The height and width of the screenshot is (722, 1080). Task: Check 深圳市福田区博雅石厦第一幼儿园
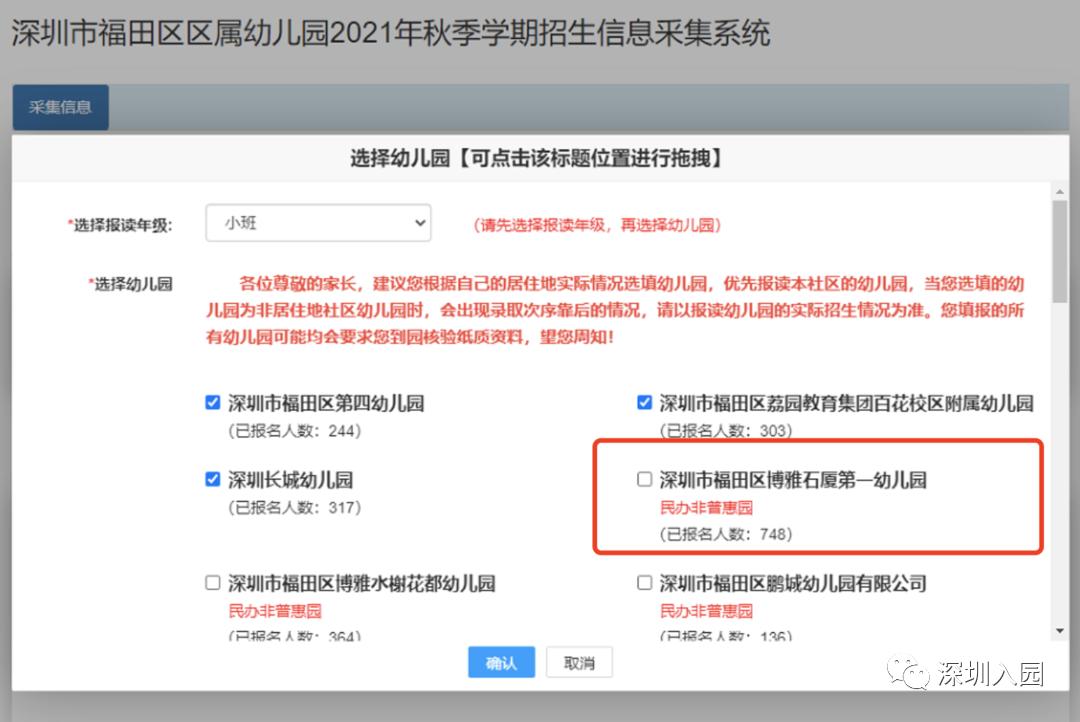(644, 479)
